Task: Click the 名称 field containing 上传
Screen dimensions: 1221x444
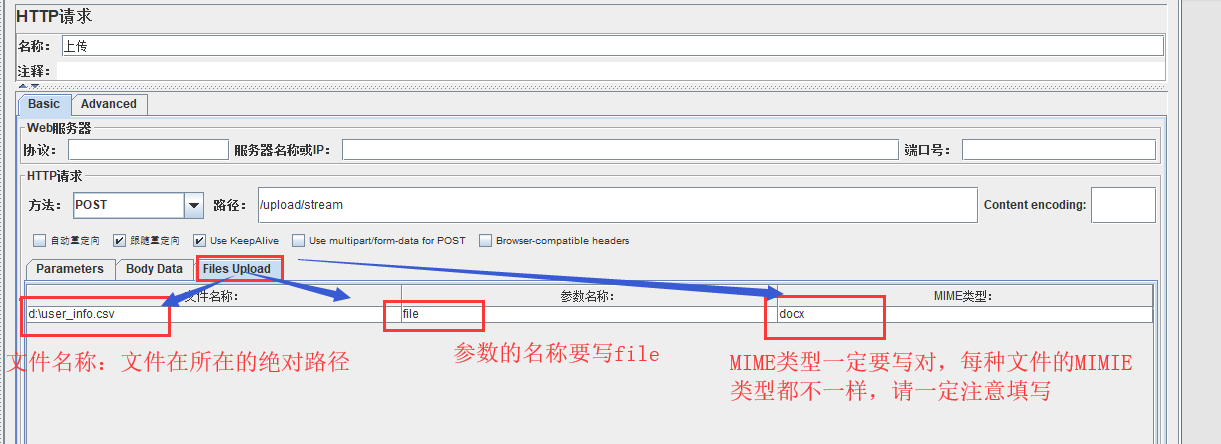Action: (612, 46)
